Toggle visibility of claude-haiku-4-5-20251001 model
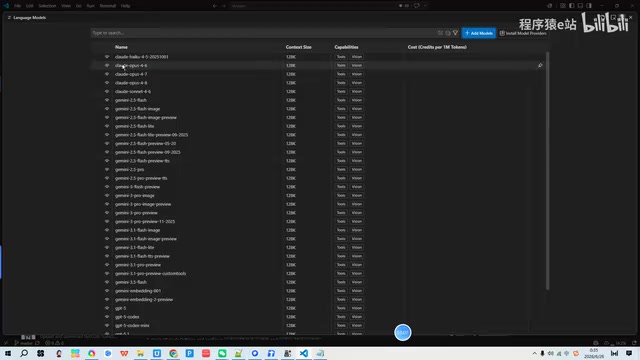 click(x=107, y=57)
